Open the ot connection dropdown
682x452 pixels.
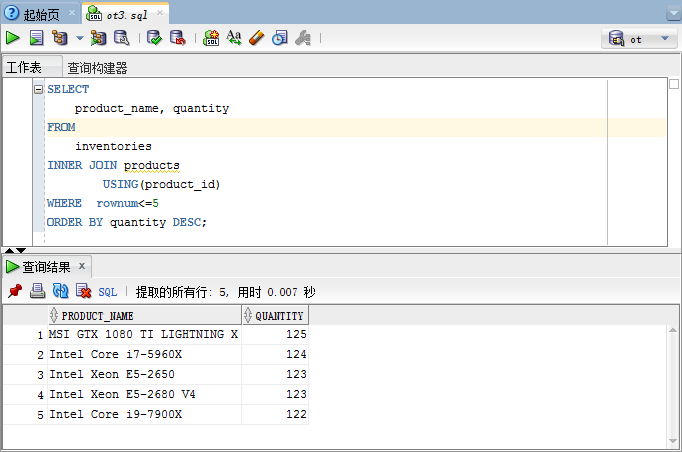point(639,39)
